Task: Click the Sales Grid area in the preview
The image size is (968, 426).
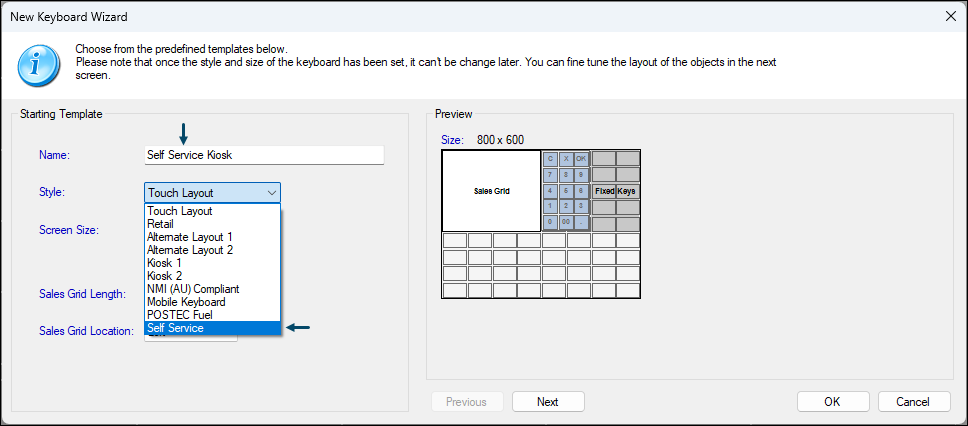Action: coord(491,191)
